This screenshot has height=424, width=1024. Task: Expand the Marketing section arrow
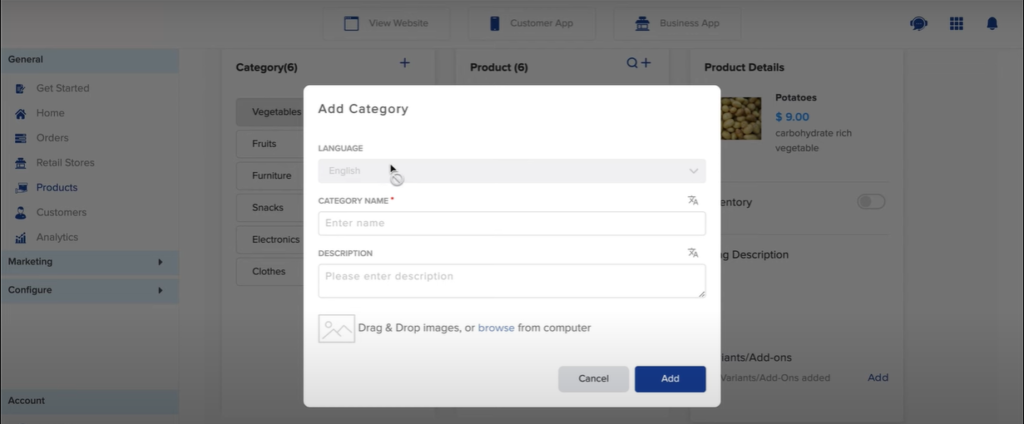click(160, 262)
